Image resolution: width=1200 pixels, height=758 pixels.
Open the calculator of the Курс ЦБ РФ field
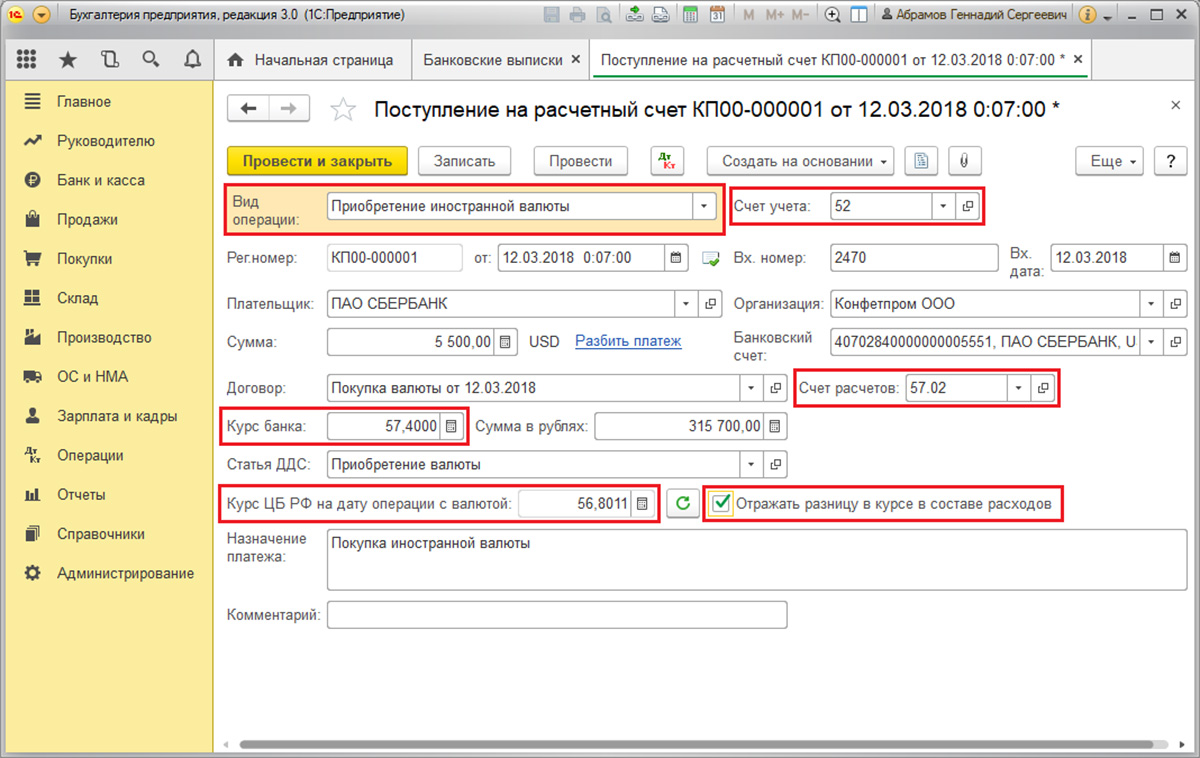point(643,504)
